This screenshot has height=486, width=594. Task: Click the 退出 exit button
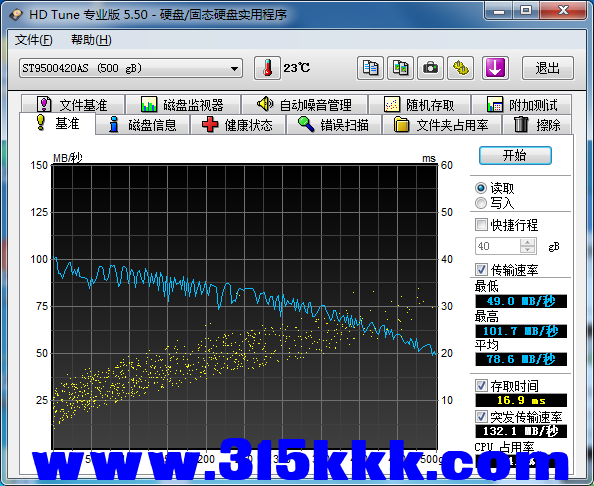pyautogui.click(x=548, y=68)
